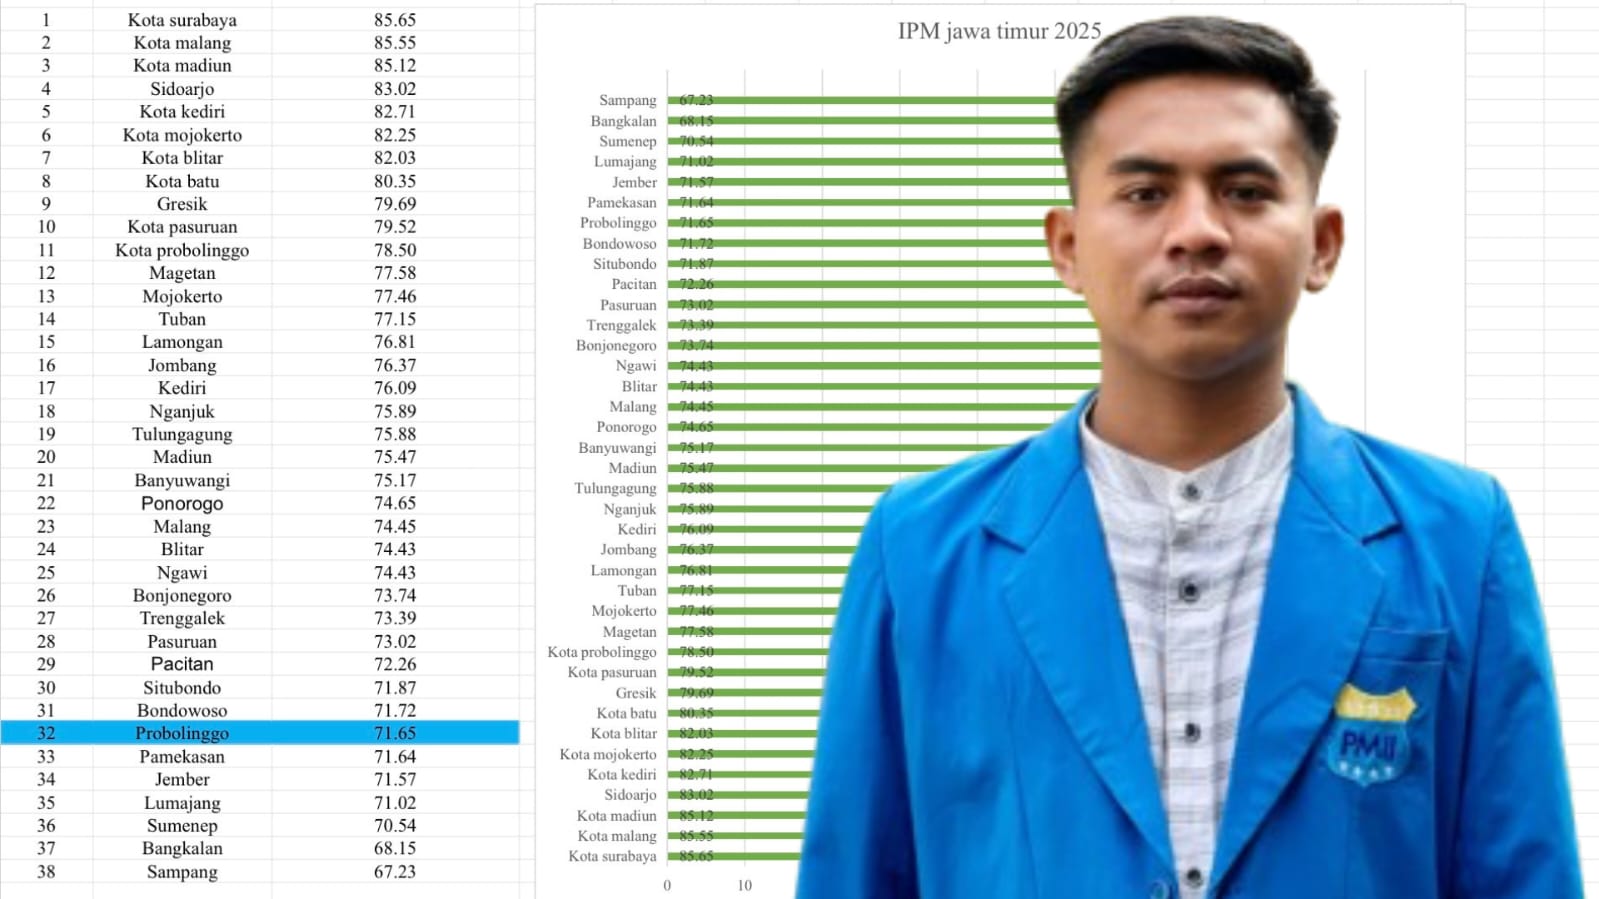The width and height of the screenshot is (1599, 899).
Task: Click the 82.71 value in the Kota kediri row
Action: click(395, 112)
